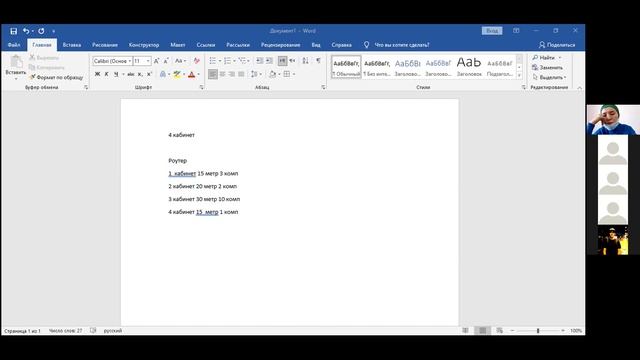Decrease paragraph indent
Image resolution: width=640 pixels, height=360 pixels.
click(x=260, y=61)
